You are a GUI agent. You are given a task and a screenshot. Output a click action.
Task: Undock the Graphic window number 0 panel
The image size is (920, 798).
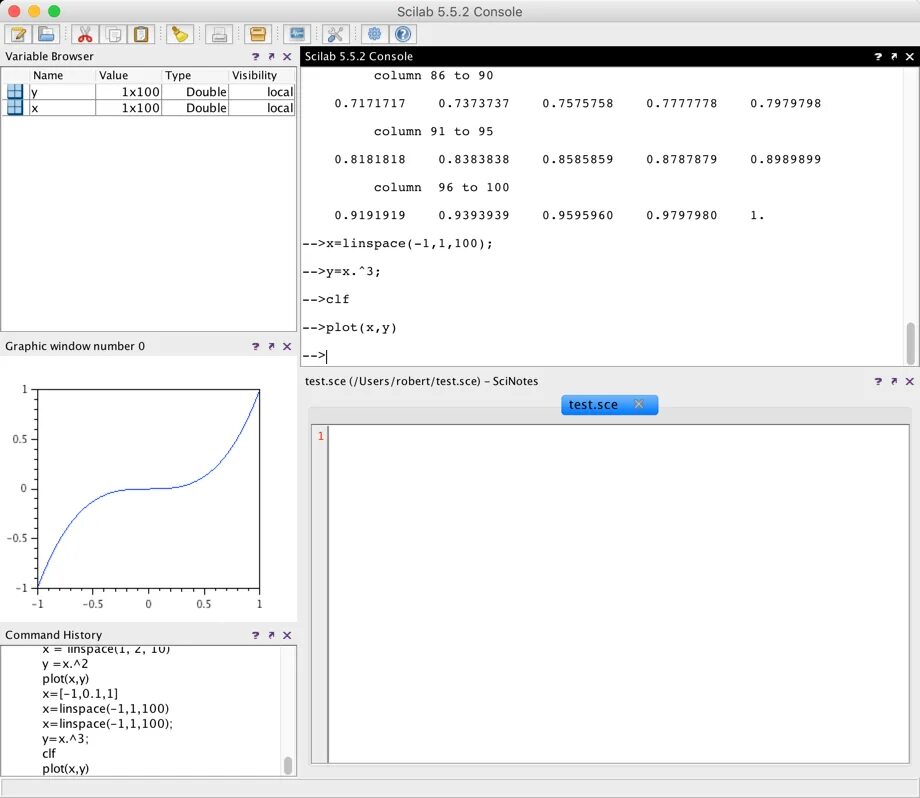tap(271, 346)
